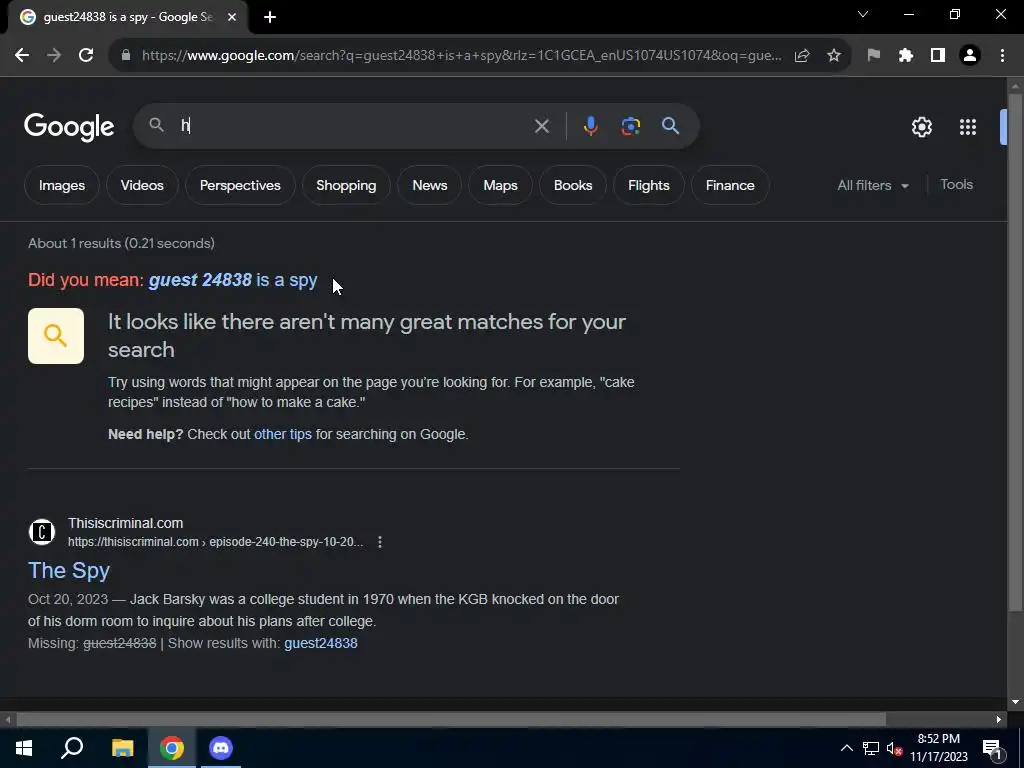Open File Explorer from taskbar
The width and height of the screenshot is (1024, 768).
(x=122, y=748)
